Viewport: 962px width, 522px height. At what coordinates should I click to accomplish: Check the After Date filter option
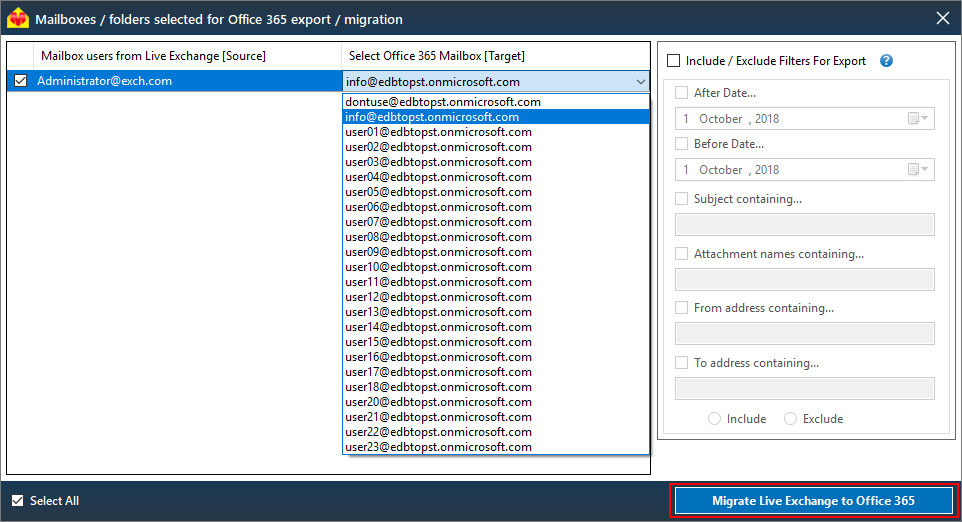pyautogui.click(x=681, y=93)
